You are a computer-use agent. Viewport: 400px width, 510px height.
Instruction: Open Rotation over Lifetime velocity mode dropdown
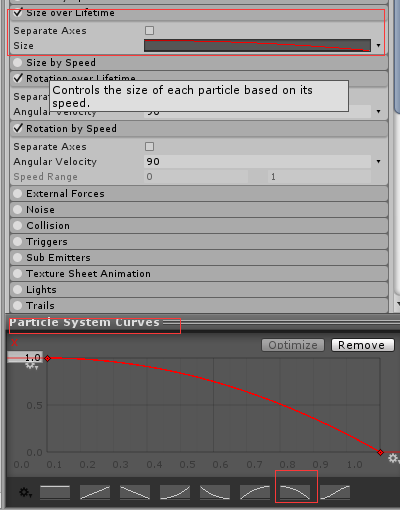click(378, 111)
